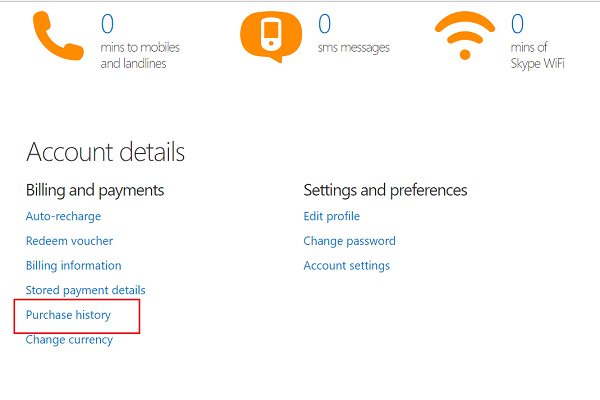The image size is (600, 400).
Task: Open Purchase history
Action: (x=68, y=315)
